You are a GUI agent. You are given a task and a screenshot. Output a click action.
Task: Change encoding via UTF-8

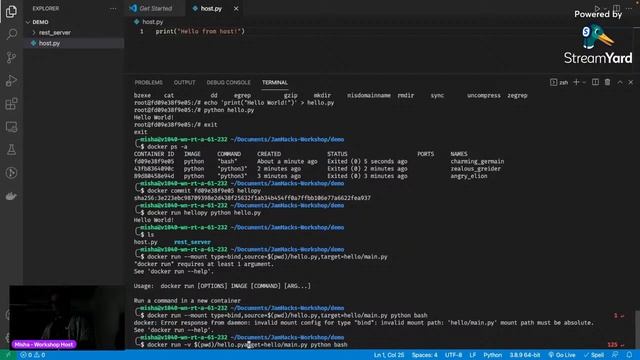coord(453,355)
